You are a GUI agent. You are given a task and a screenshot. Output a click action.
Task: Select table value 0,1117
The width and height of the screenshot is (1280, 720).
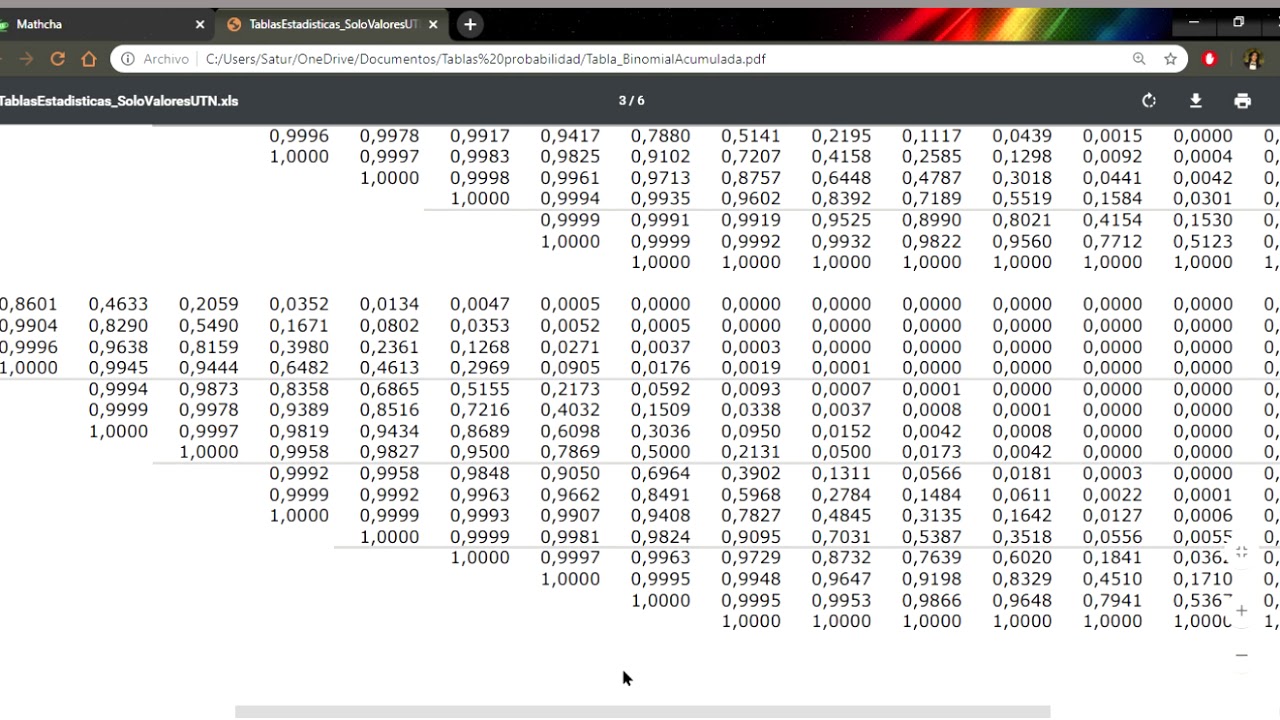[x=931, y=136]
